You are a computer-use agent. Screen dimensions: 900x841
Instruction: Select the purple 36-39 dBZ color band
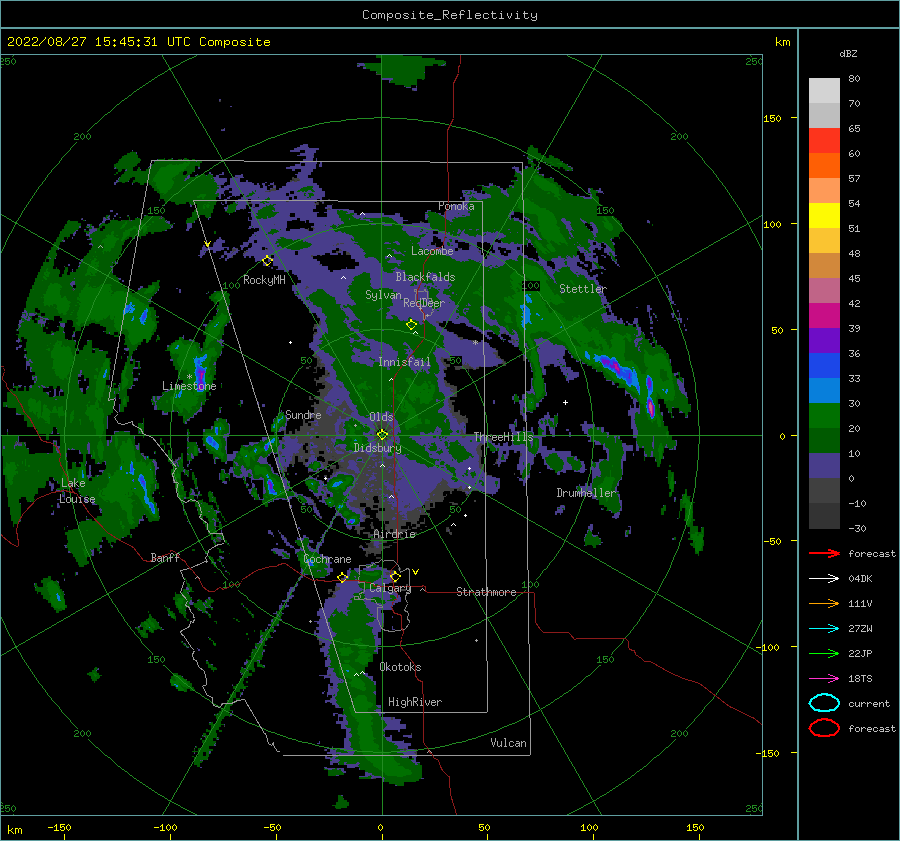(x=824, y=341)
